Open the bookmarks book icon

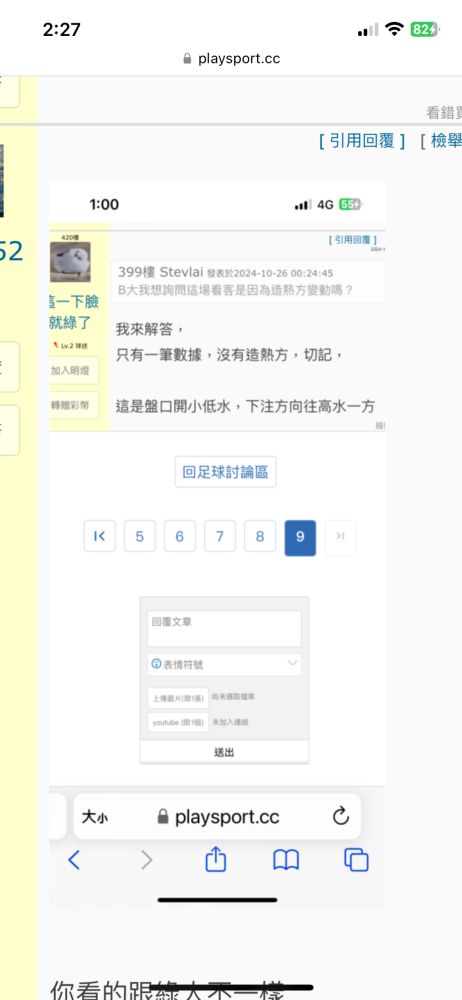286,860
